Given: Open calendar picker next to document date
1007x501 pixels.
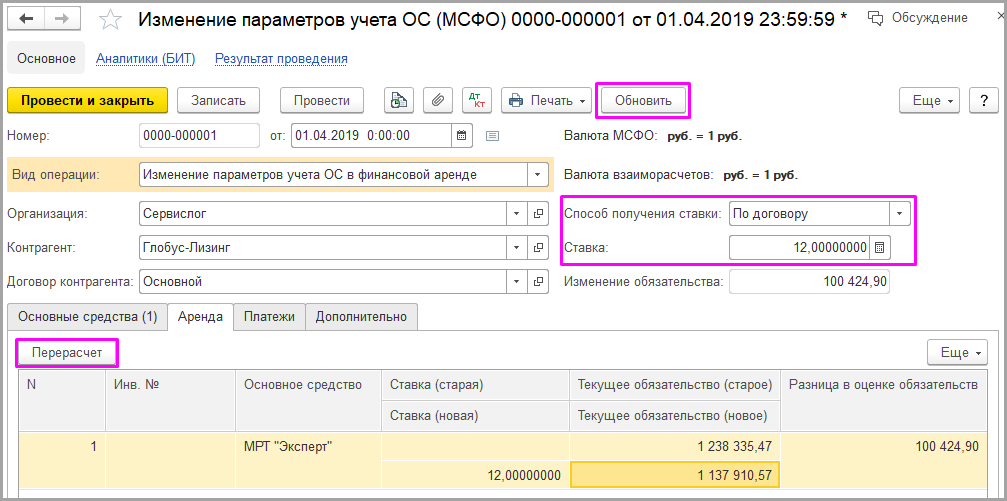Looking at the screenshot, I should 461,136.
